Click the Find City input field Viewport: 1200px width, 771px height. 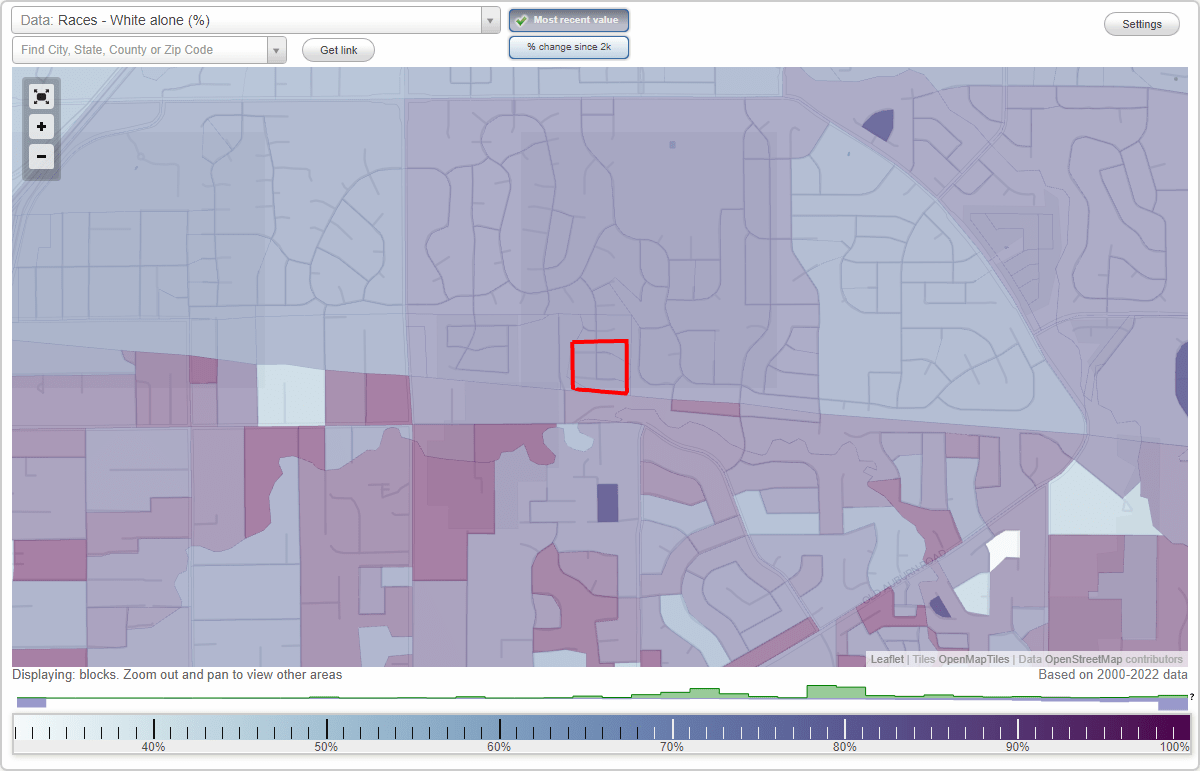pyautogui.click(x=140, y=49)
